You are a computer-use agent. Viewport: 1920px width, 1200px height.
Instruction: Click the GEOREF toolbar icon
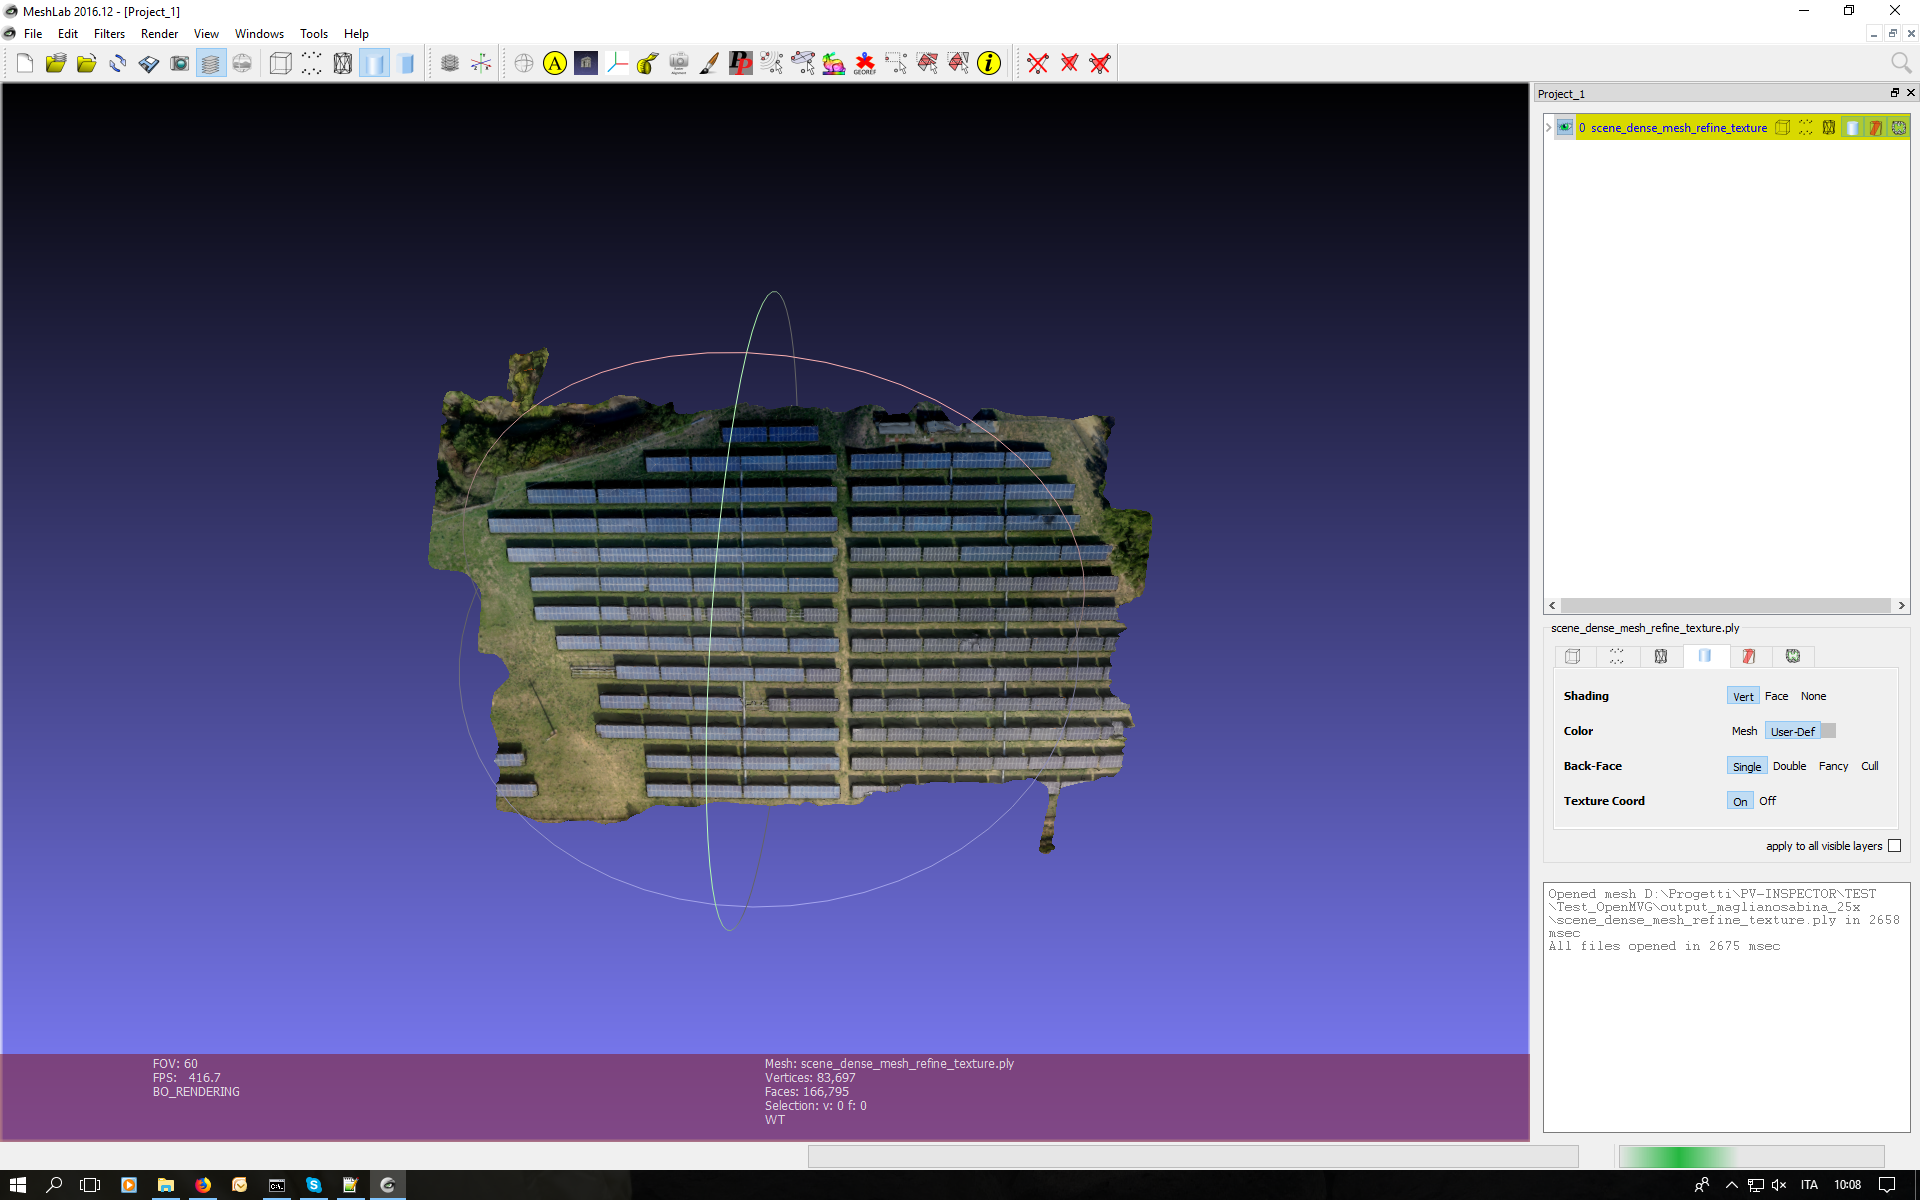click(x=864, y=63)
